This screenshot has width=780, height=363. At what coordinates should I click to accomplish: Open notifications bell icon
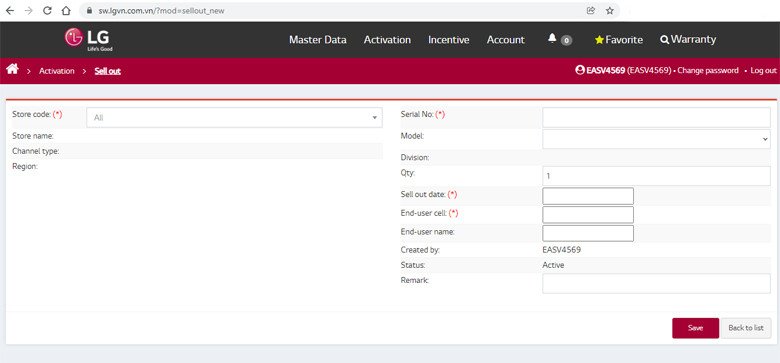pos(552,38)
